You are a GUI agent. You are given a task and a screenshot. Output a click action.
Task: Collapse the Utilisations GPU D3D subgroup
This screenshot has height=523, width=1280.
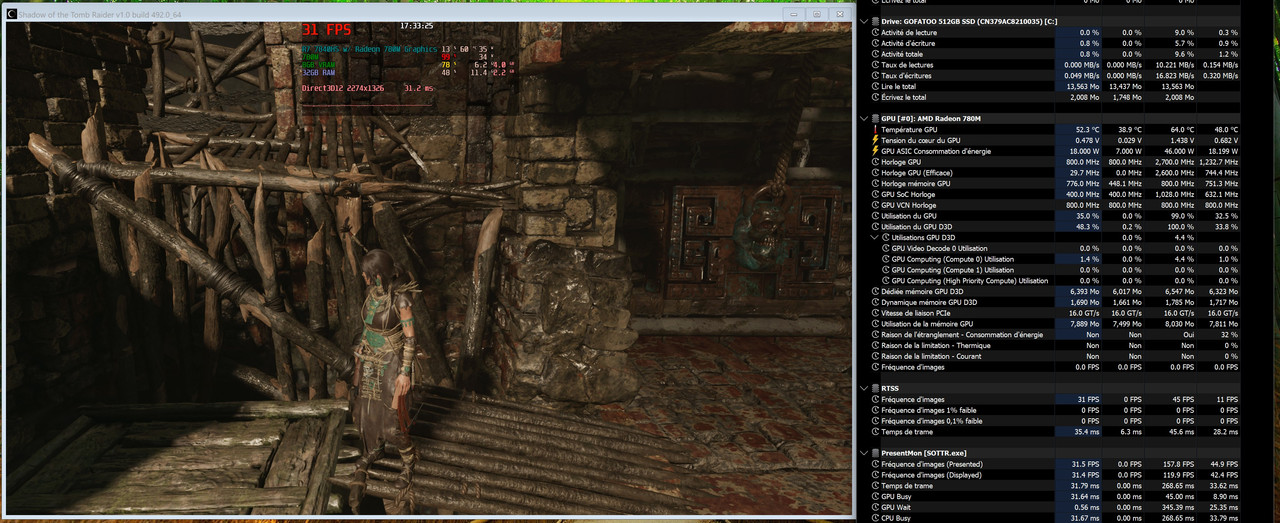(x=875, y=238)
